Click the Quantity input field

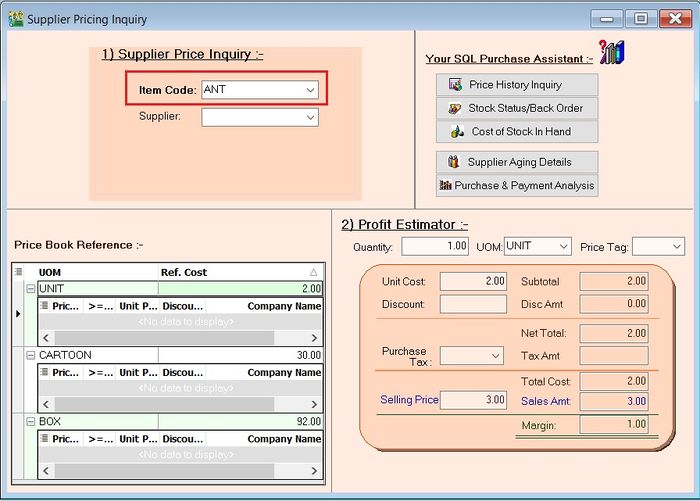coord(435,246)
